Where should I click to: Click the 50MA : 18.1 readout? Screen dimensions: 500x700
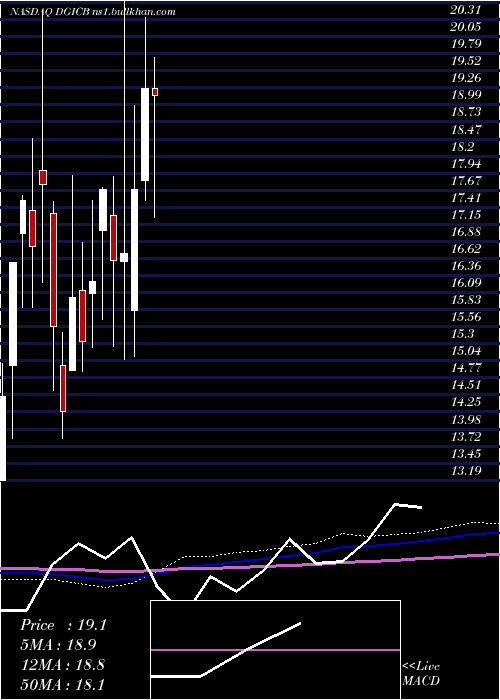[x=63, y=684]
